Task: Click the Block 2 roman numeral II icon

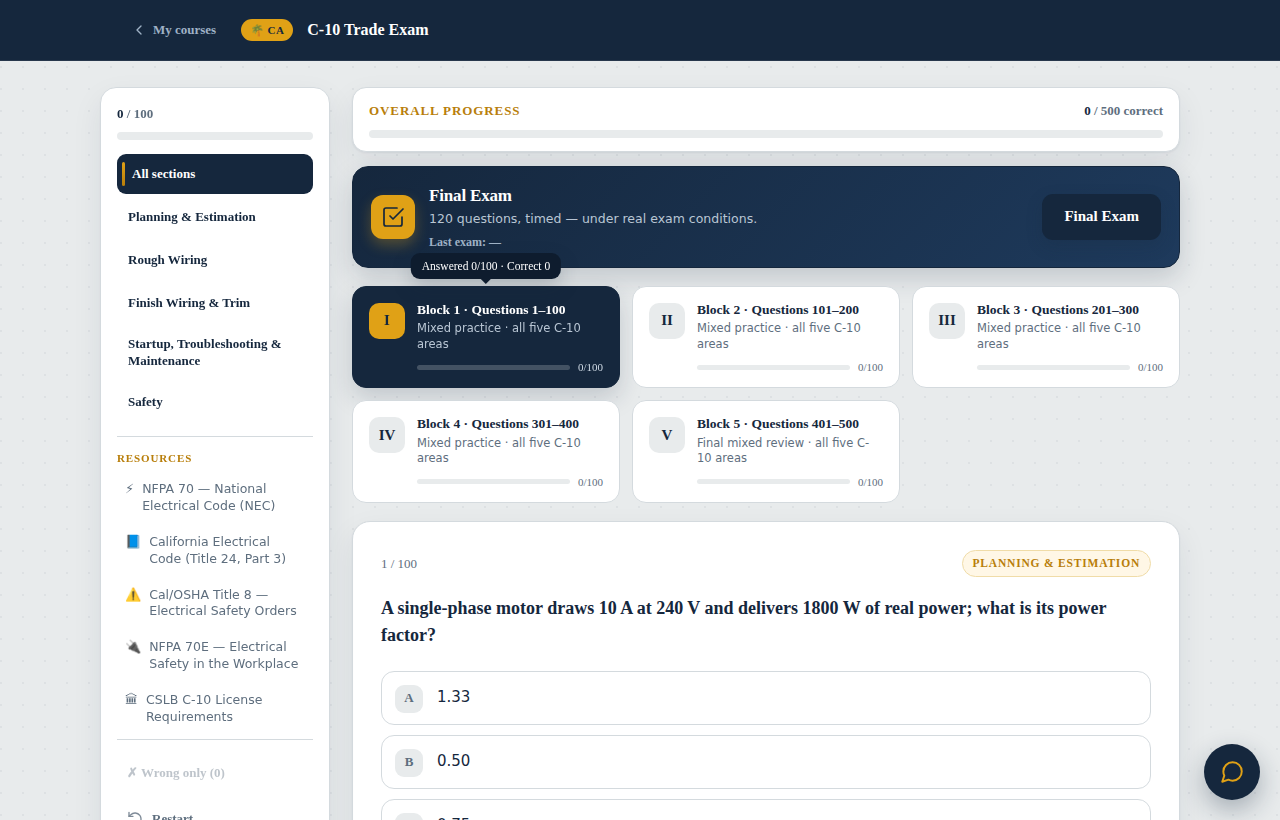Action: pos(667,321)
